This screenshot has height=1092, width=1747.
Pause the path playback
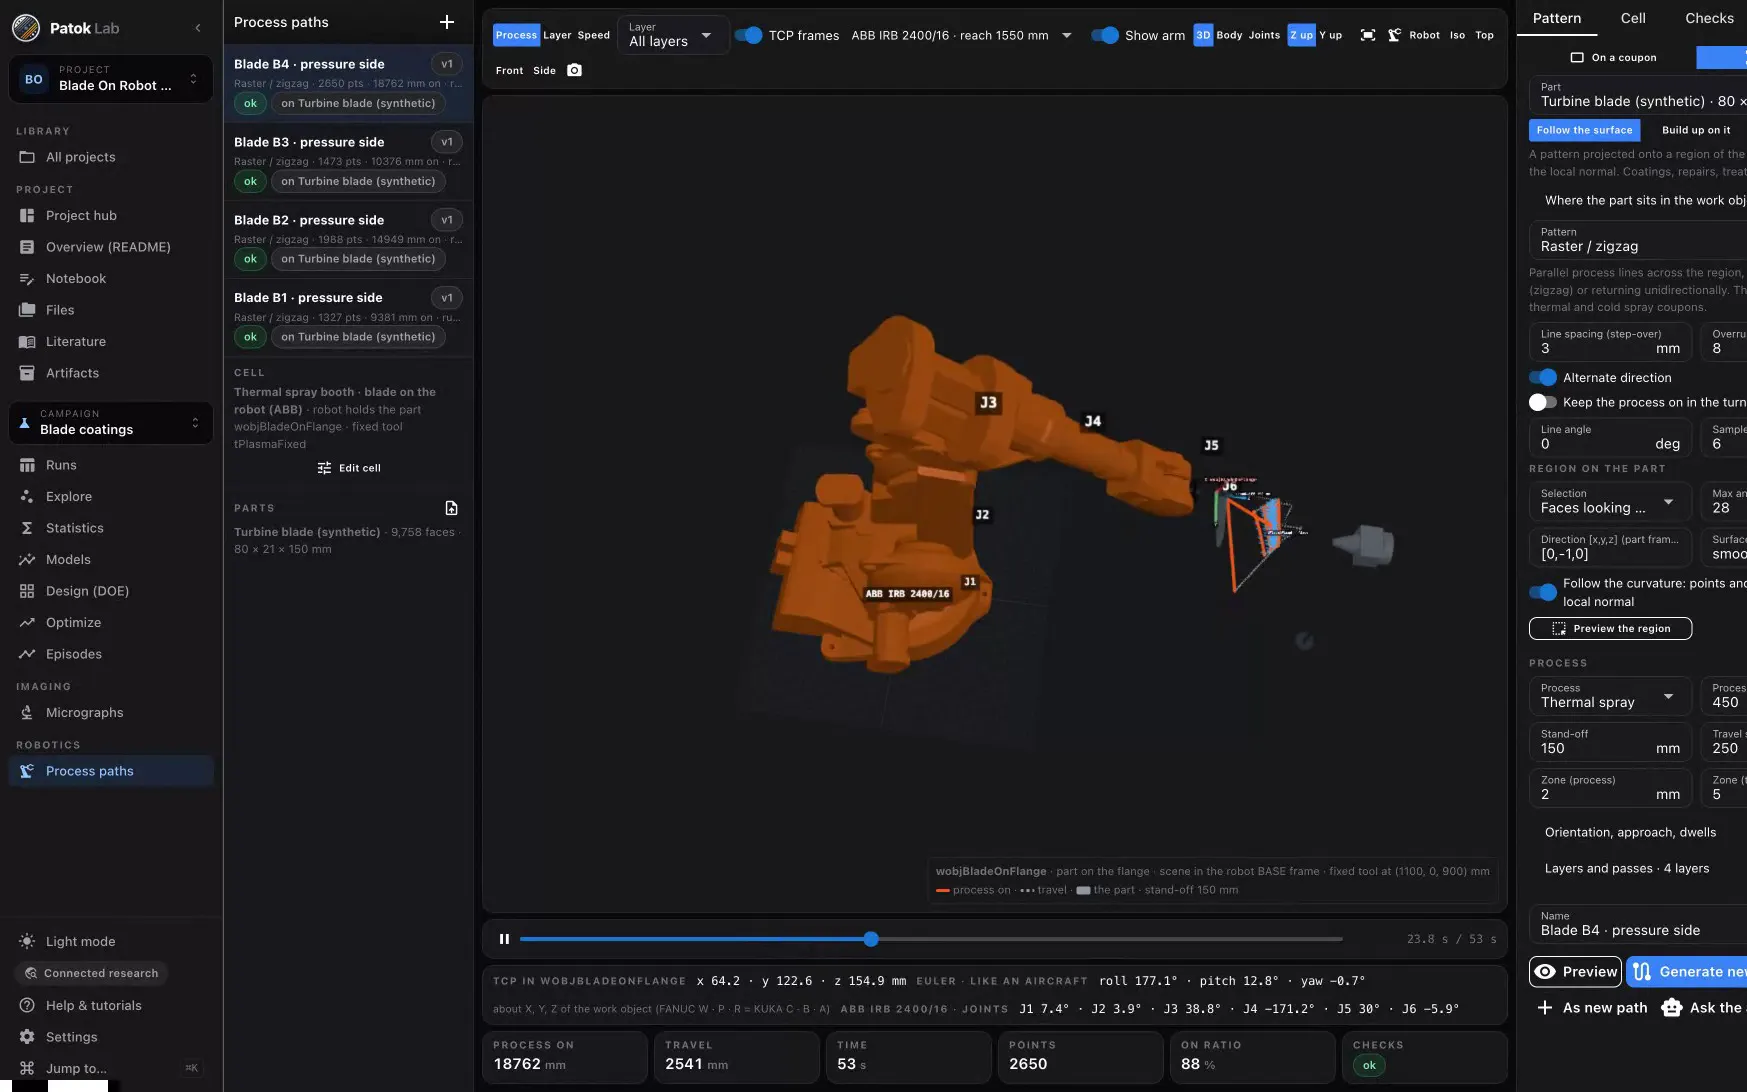pos(504,939)
